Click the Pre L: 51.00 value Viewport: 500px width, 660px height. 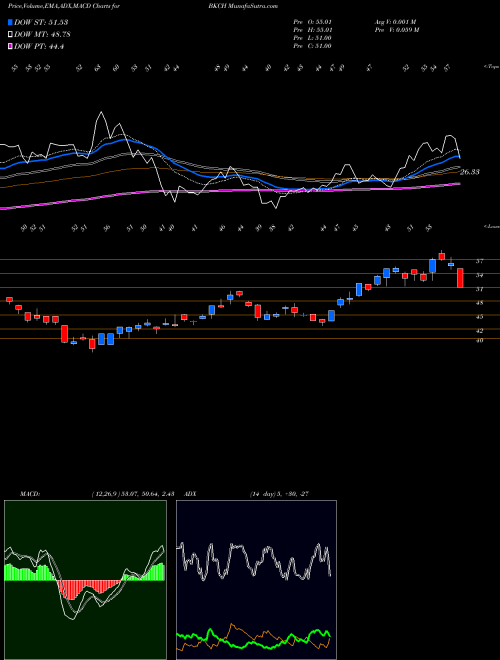point(312,38)
